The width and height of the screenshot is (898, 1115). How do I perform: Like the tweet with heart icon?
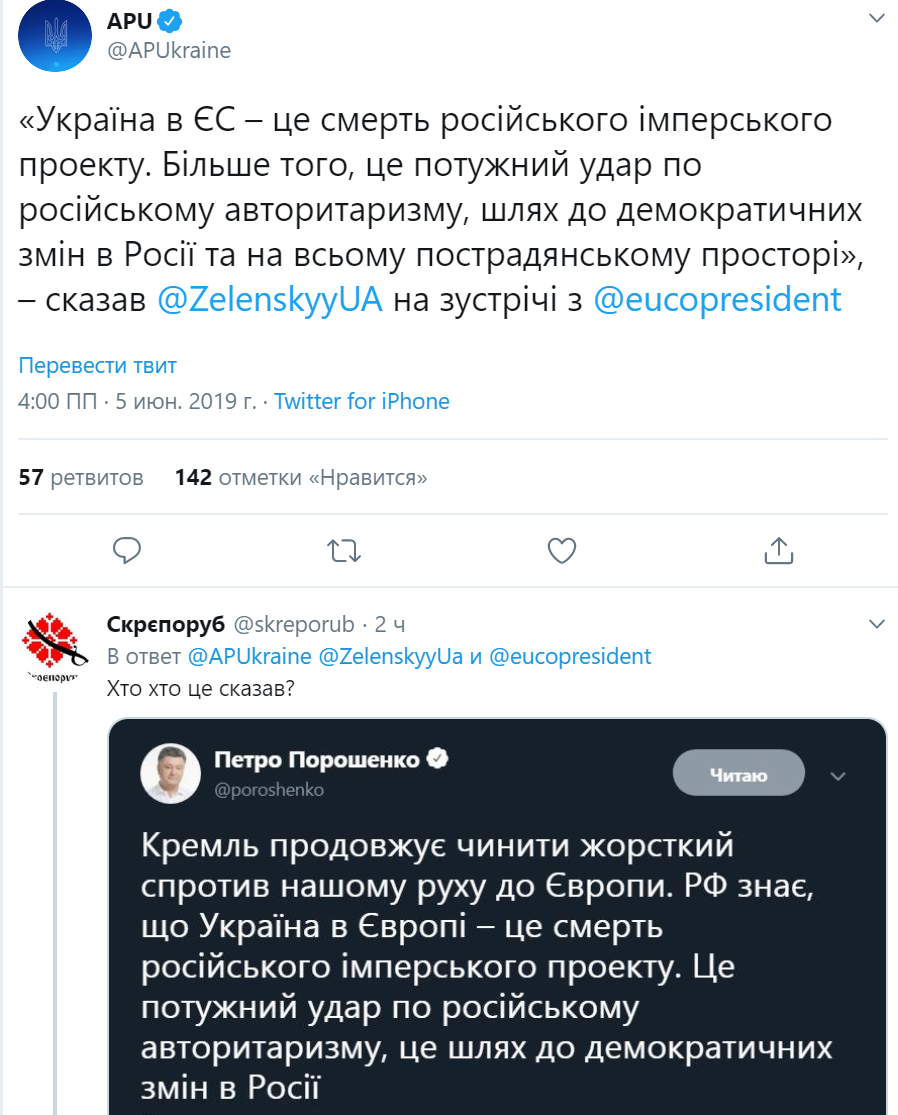562,549
